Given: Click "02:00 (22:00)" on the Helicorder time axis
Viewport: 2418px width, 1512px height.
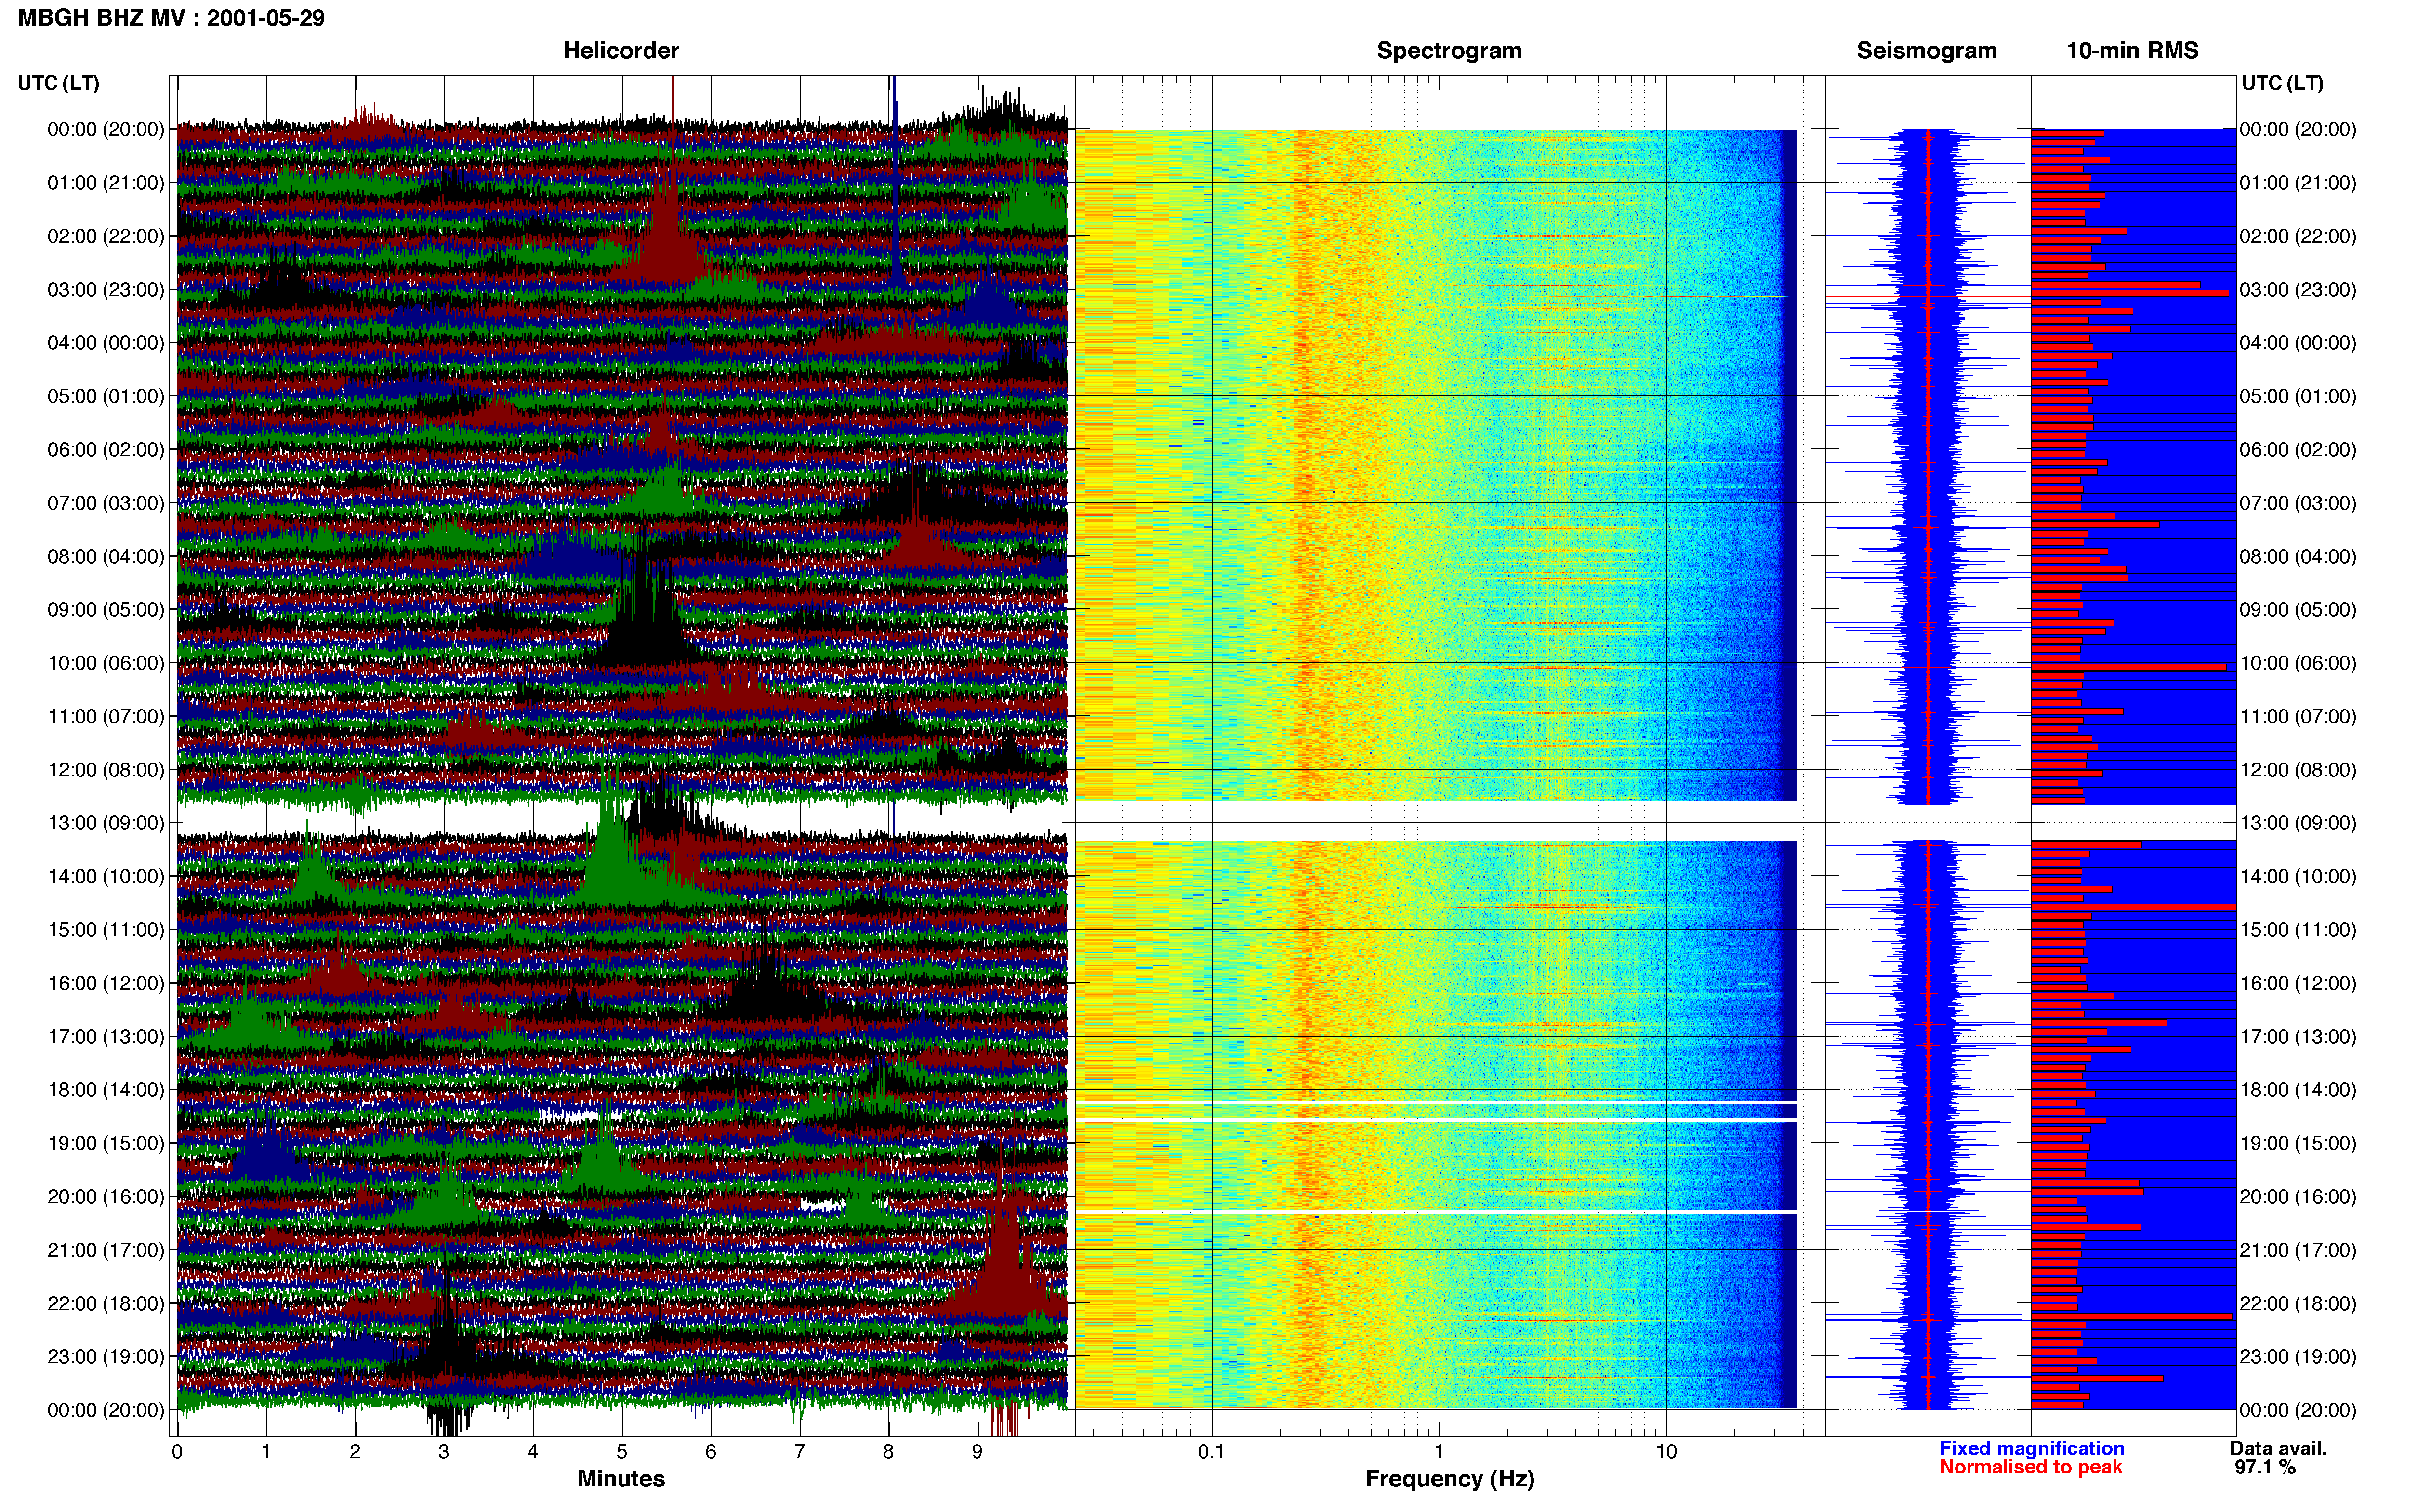Looking at the screenshot, I should pyautogui.click(x=105, y=236).
